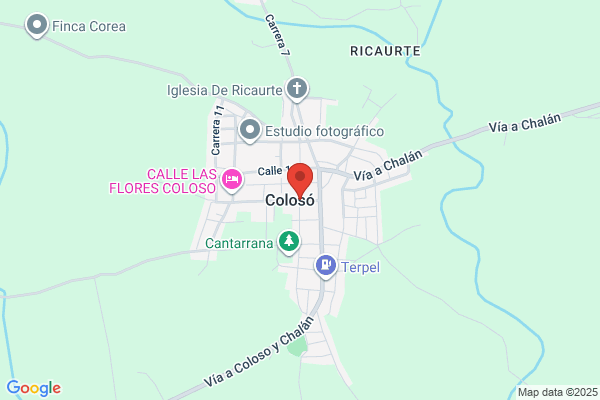Screen dimensions: 600x400
Task: Click the Terpel gas station icon
Action: 326,266
